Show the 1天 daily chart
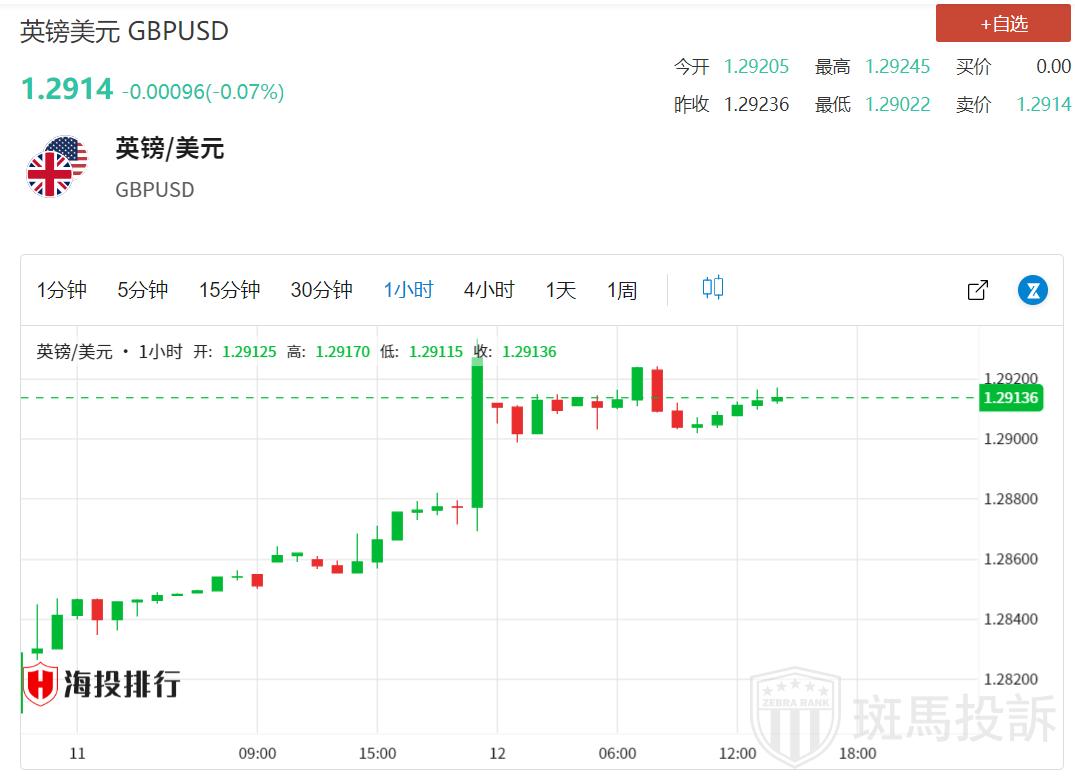Viewport: 1075px width, 780px height. point(560,290)
